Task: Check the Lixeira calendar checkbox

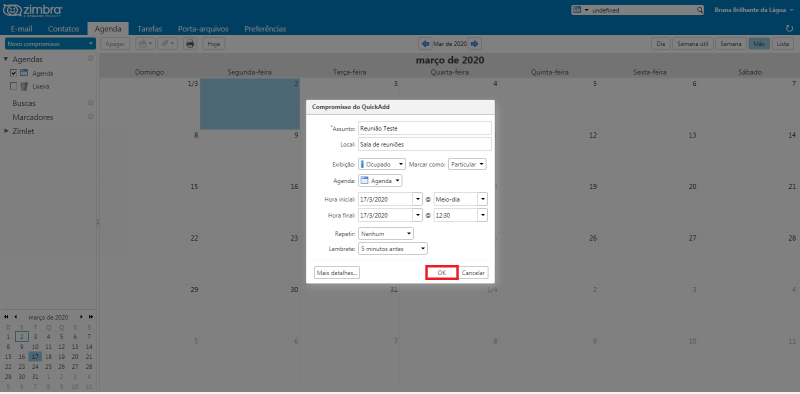Action: coord(14,86)
